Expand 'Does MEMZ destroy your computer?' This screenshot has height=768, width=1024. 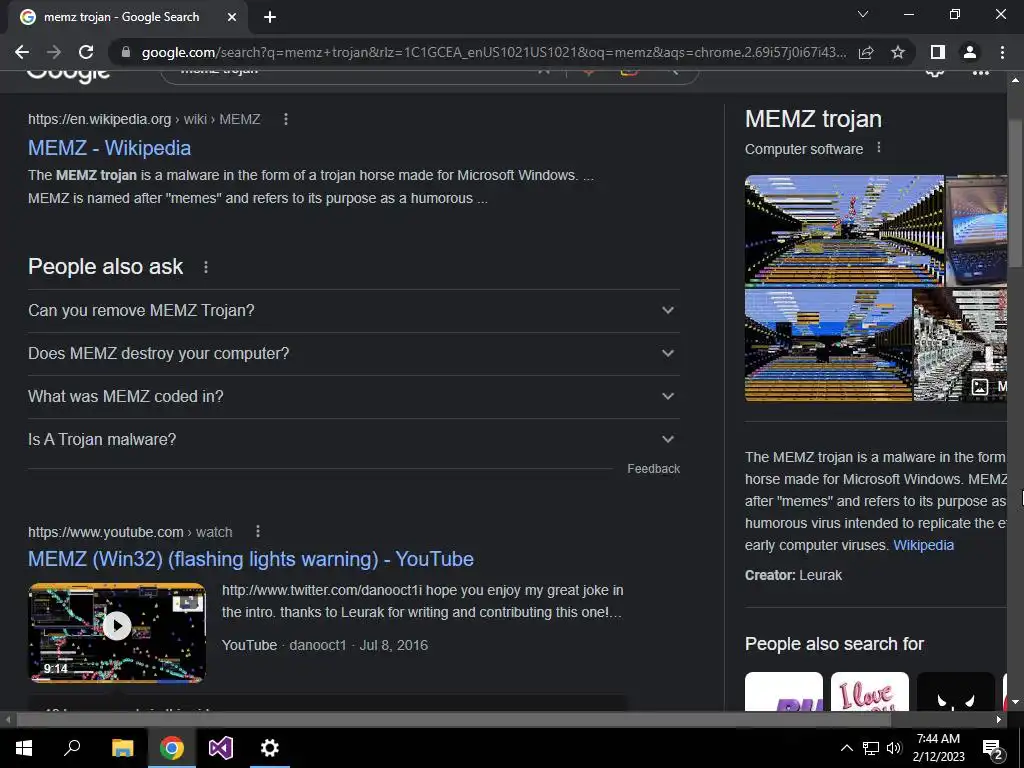coord(353,353)
